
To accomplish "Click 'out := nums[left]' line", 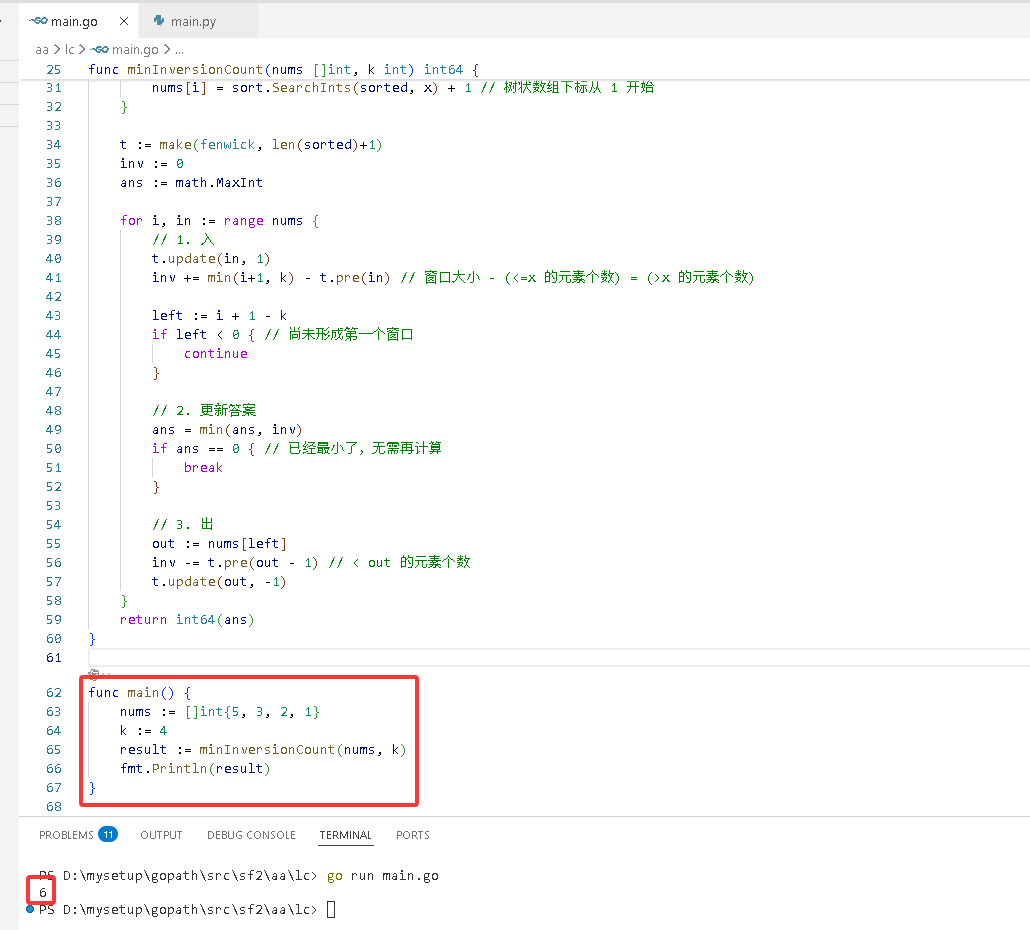I will [x=219, y=544].
